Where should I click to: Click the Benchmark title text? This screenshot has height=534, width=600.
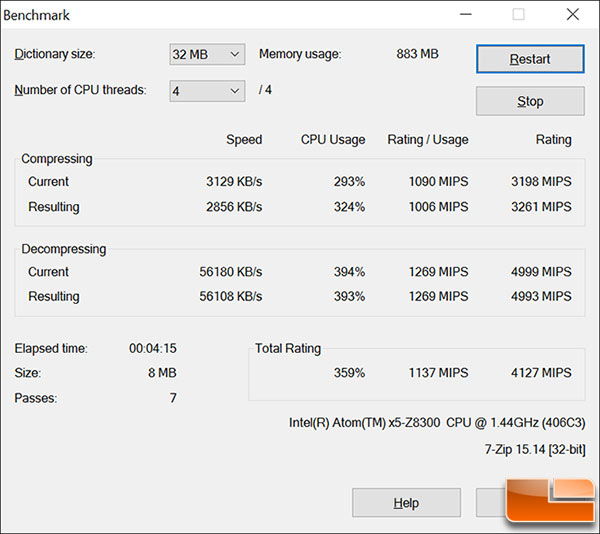tap(36, 15)
